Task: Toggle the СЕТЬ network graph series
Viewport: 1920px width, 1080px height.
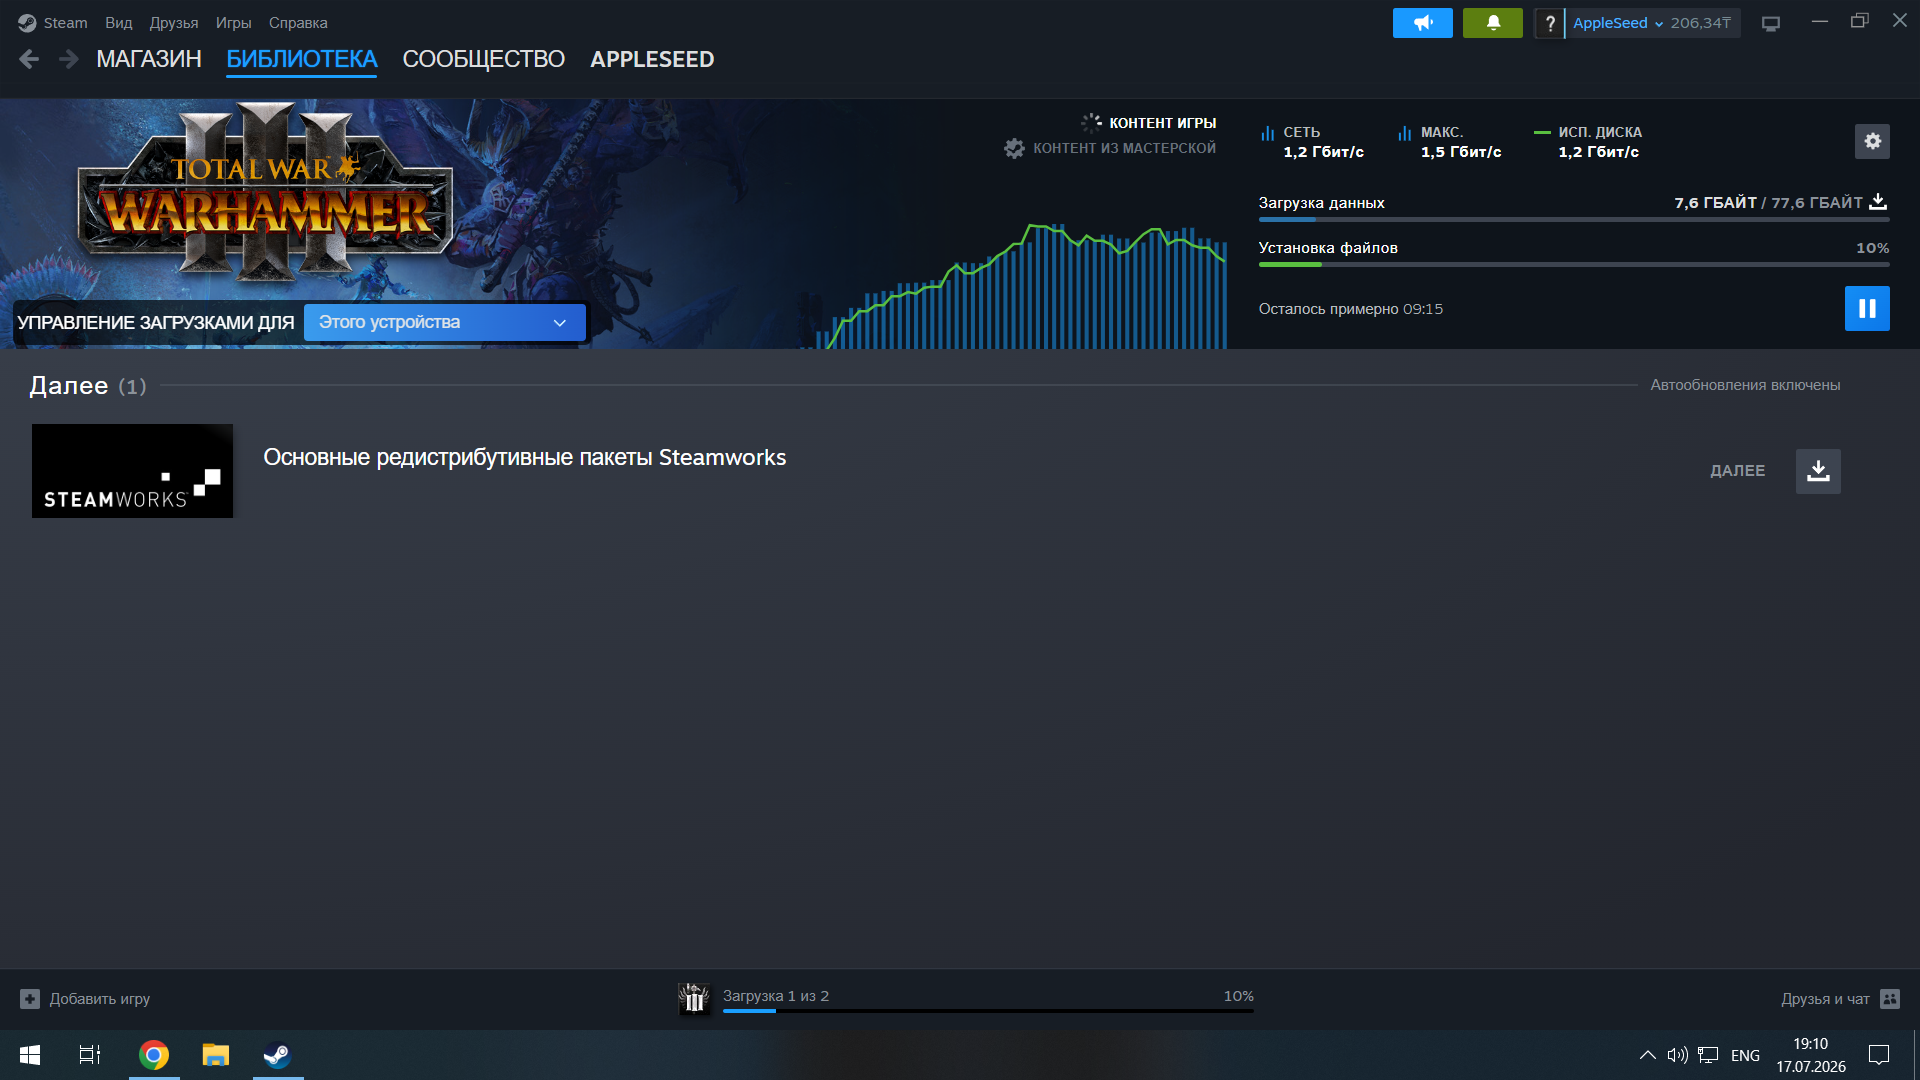Action: pos(1313,142)
